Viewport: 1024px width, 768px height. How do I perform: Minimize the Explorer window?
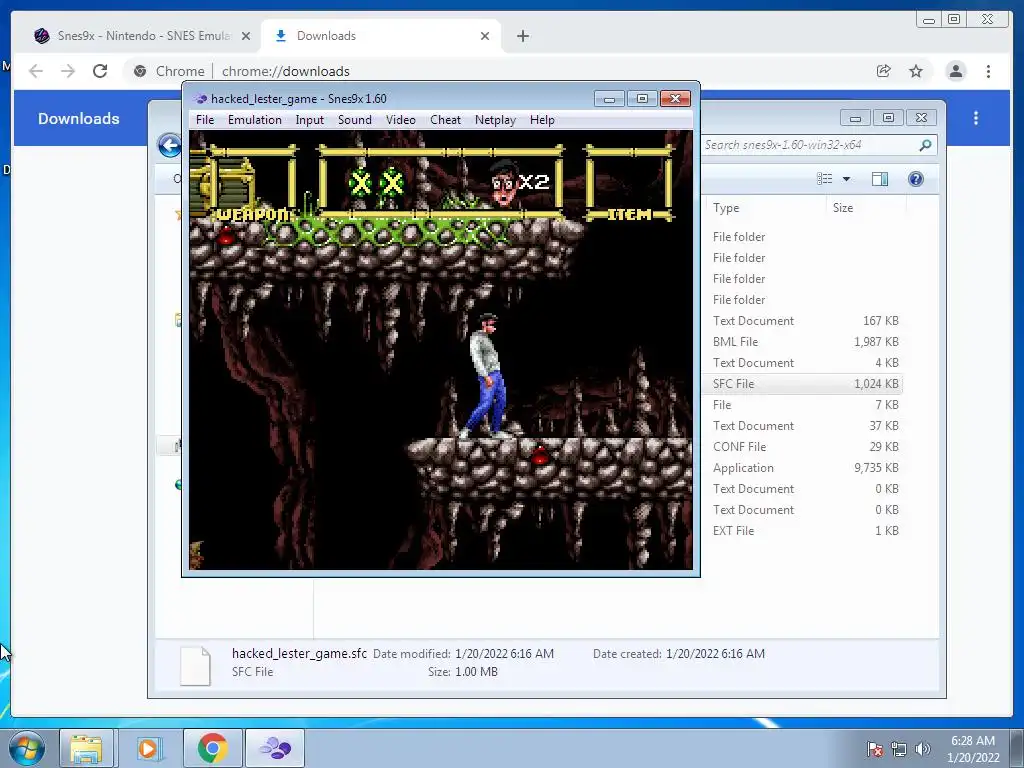855,118
